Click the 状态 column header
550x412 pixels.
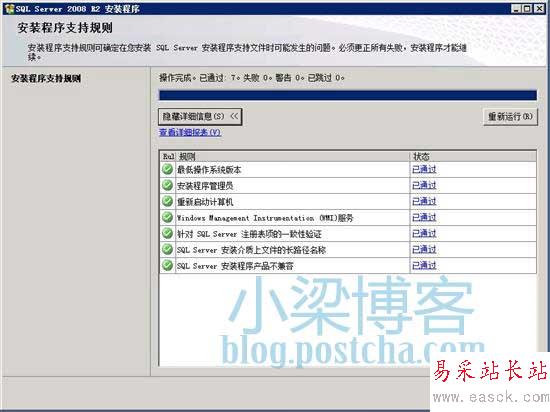(x=473, y=156)
